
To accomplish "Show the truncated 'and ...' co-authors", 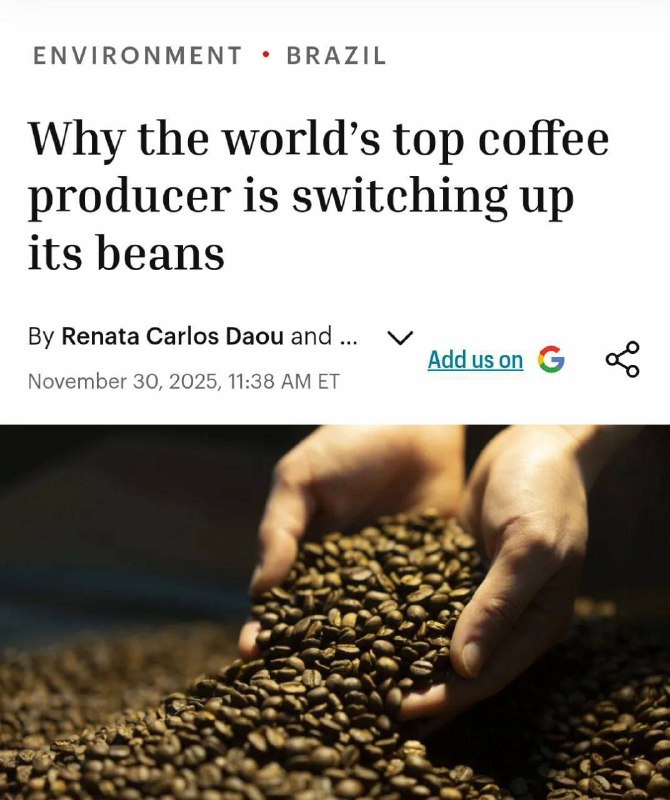I will 324,336.
